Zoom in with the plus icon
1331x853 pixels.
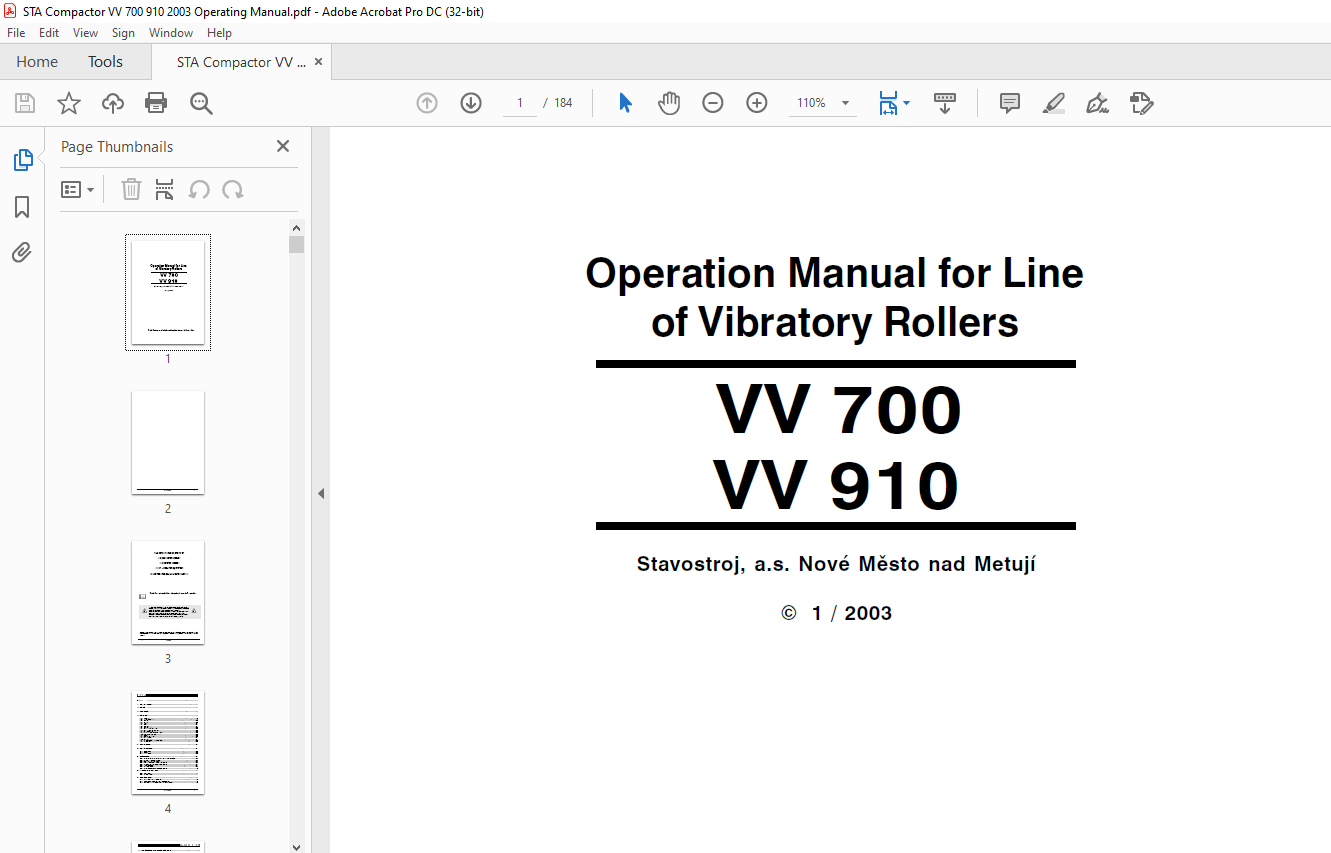tap(757, 103)
